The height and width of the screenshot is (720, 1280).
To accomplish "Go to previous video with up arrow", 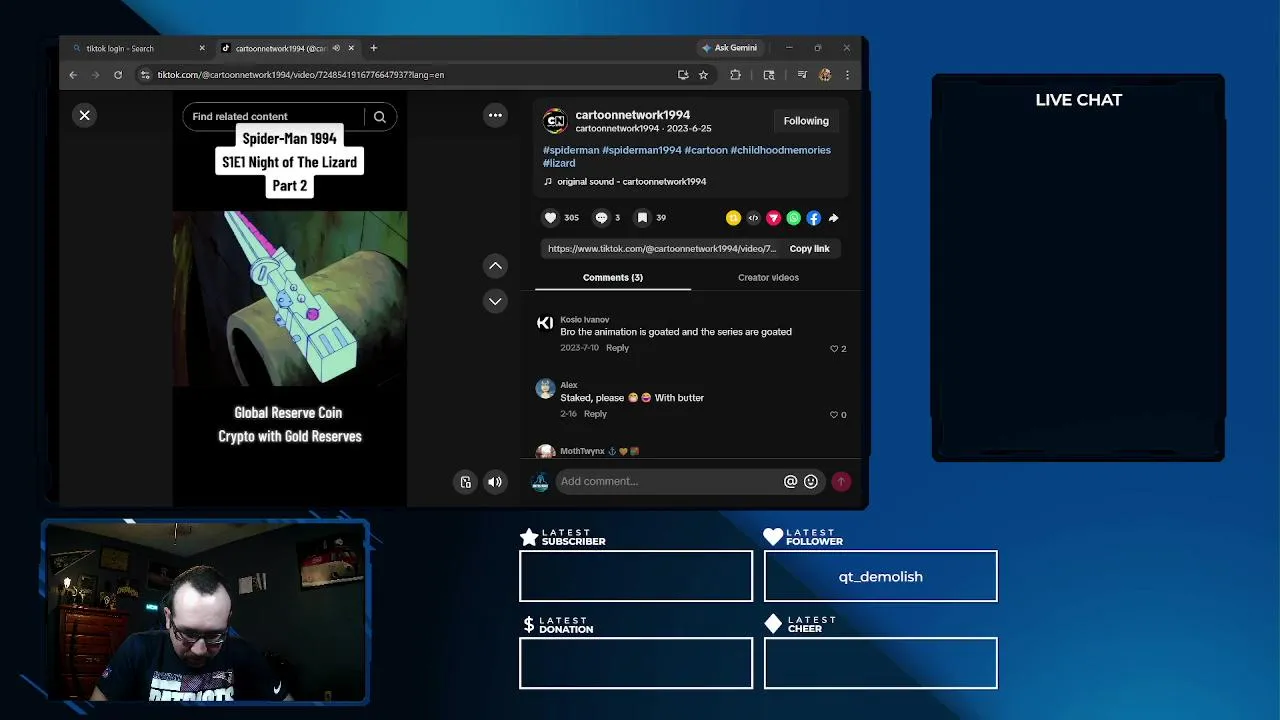I will point(495,266).
